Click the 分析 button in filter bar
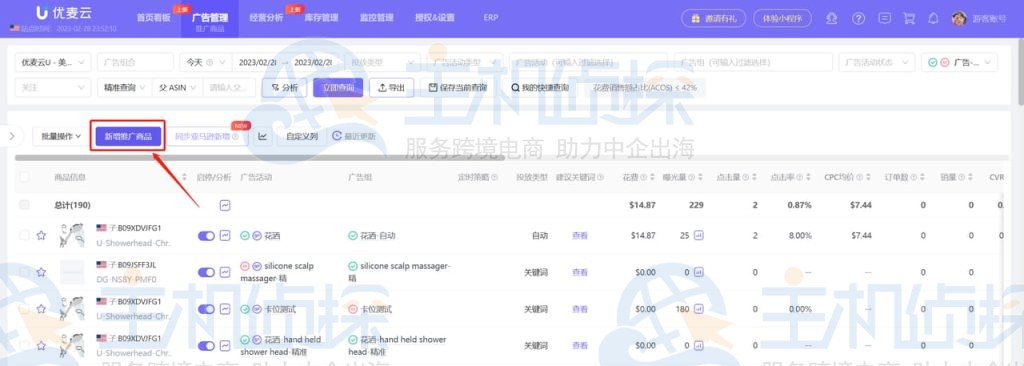This screenshot has height=366, width=1024. coord(285,88)
